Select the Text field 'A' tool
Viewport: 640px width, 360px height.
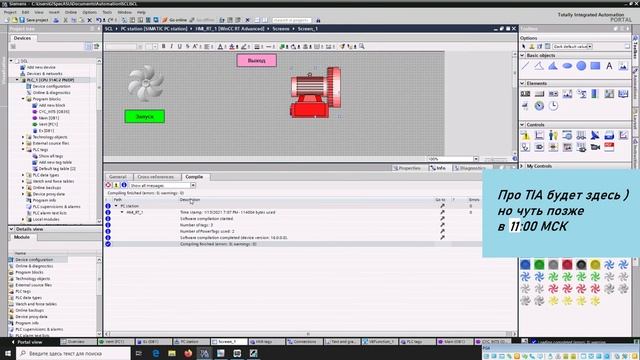coord(609,66)
